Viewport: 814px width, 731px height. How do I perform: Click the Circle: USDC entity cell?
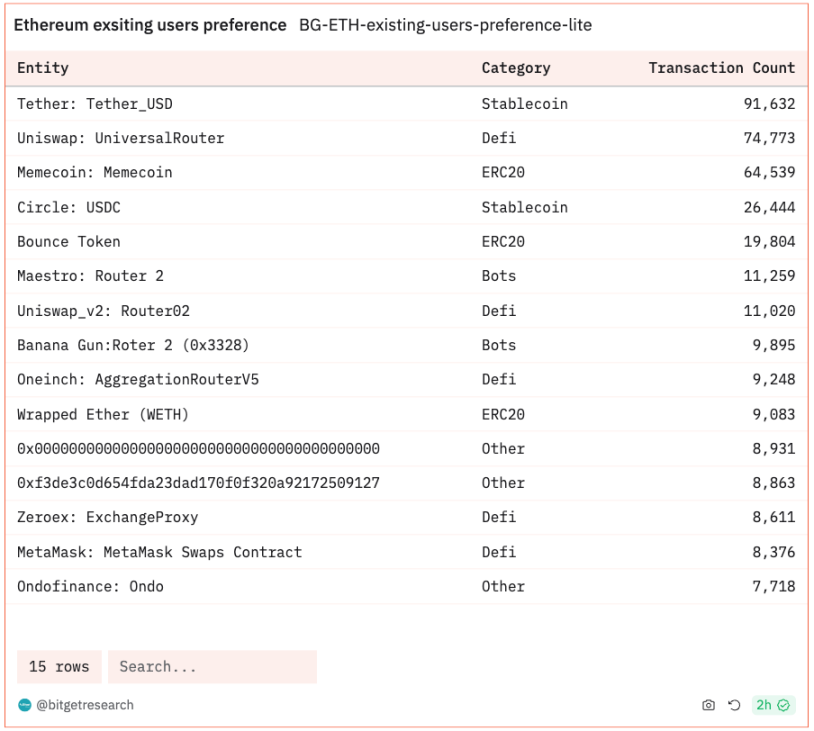click(x=68, y=207)
